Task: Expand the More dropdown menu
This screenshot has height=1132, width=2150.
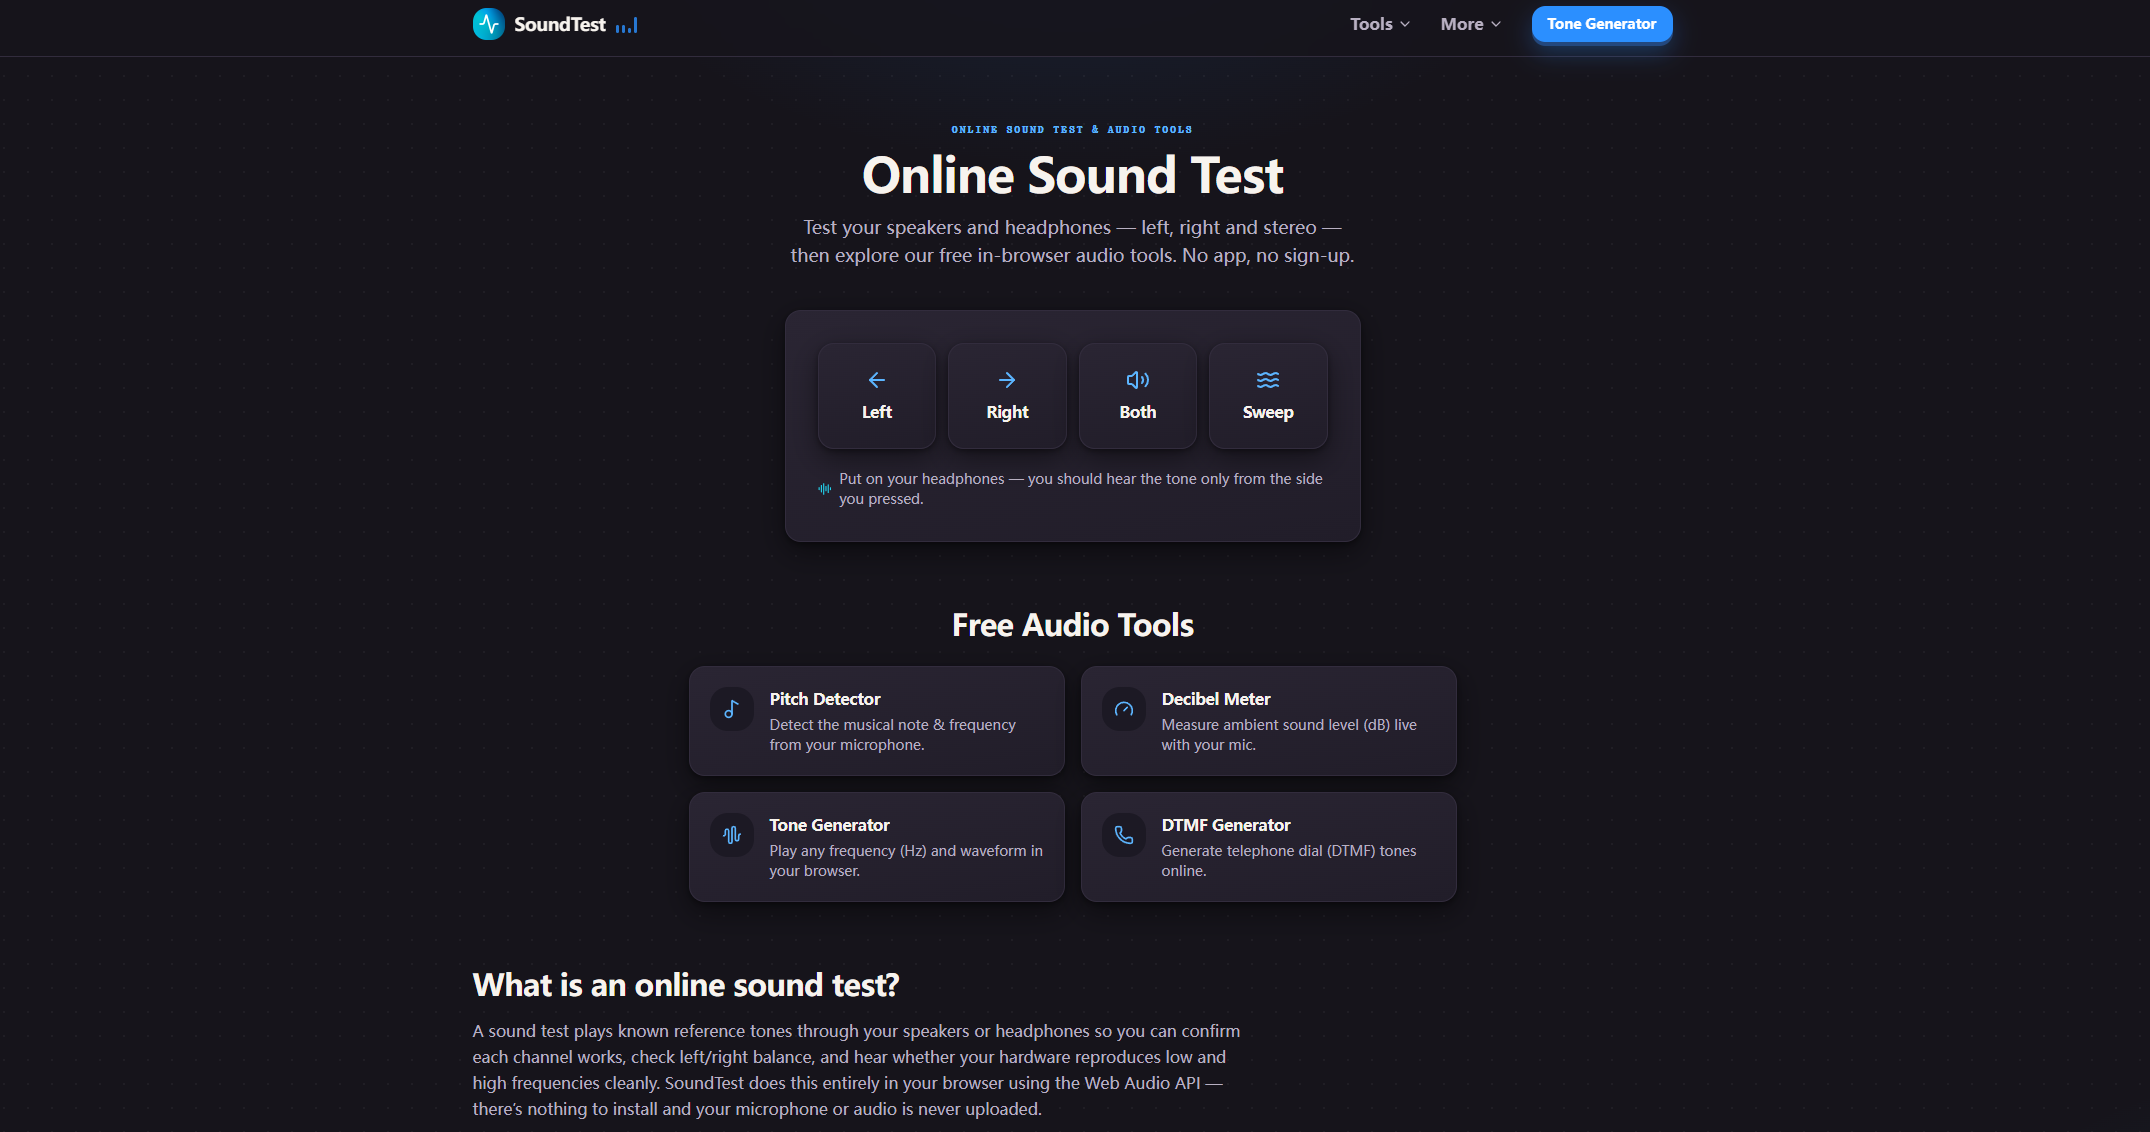Action: (x=1470, y=24)
